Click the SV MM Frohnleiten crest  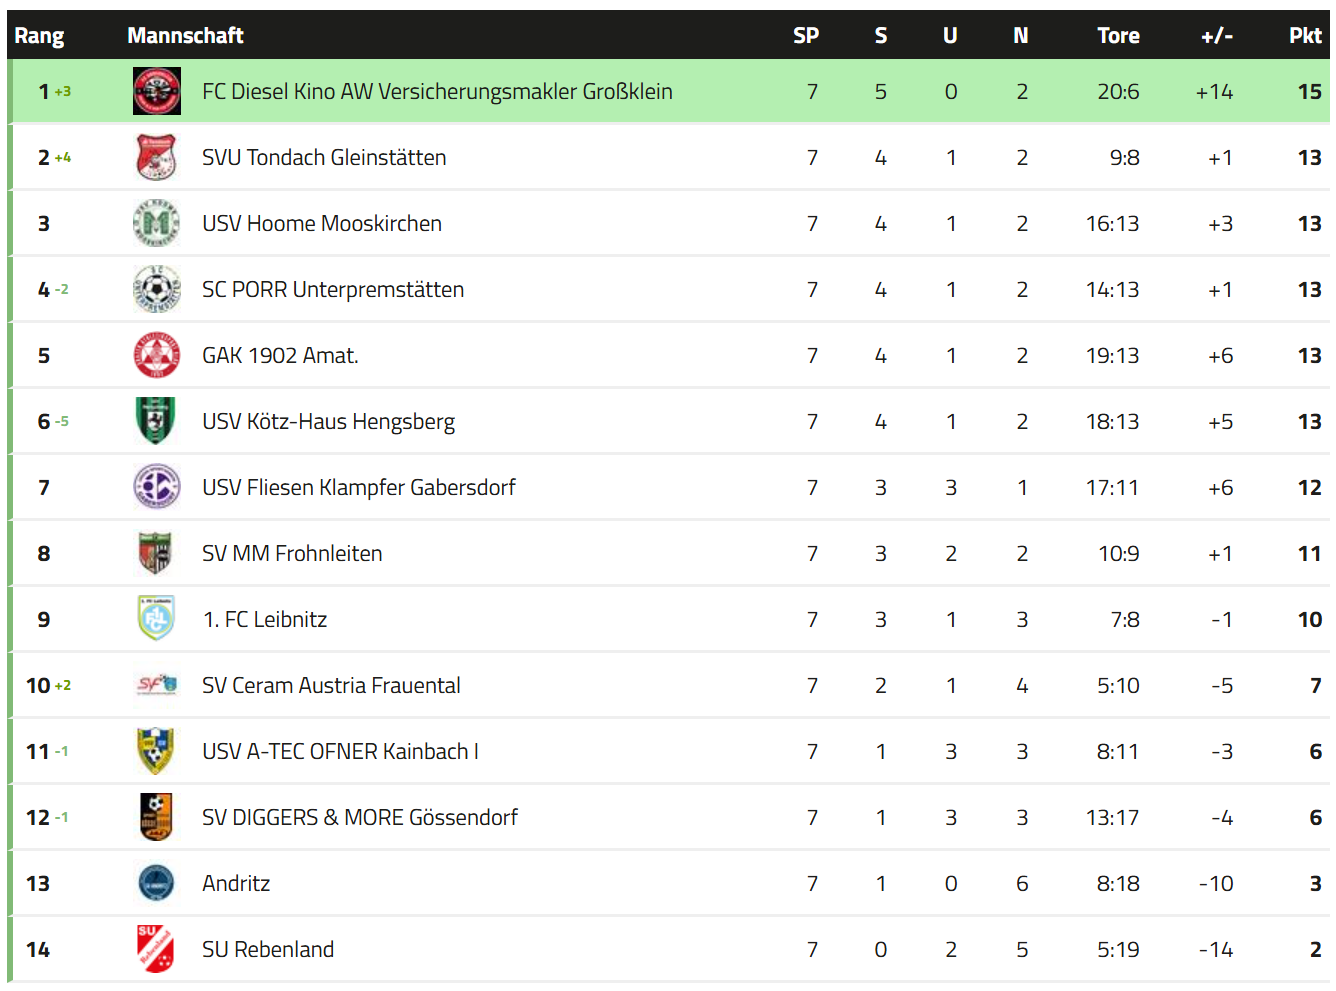coord(155,553)
